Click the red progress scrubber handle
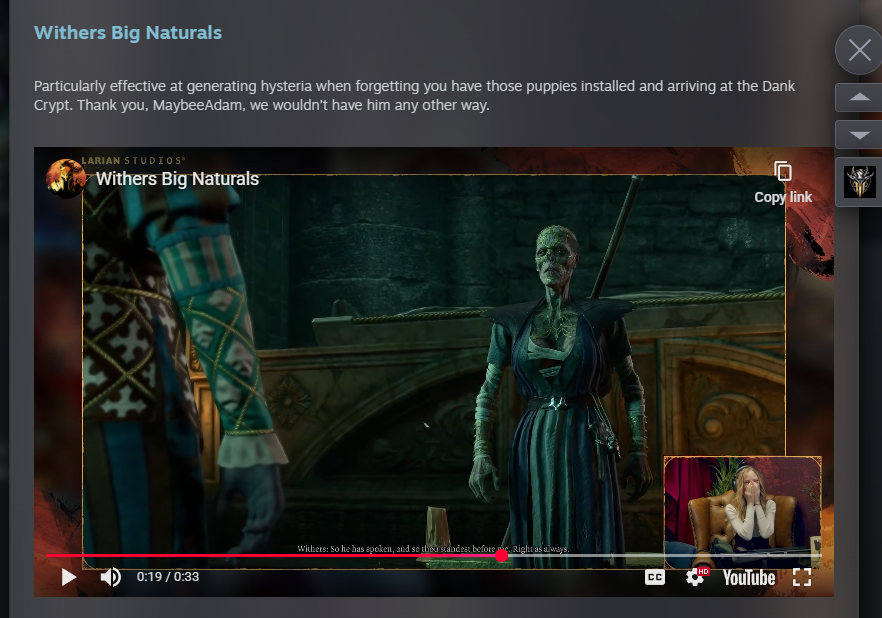882x618 pixels. point(502,556)
